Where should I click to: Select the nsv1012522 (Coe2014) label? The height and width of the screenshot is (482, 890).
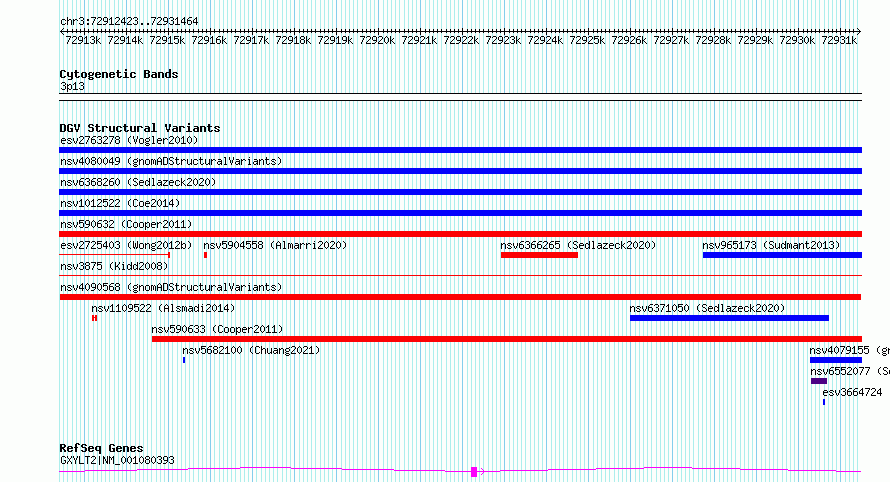click(x=120, y=203)
